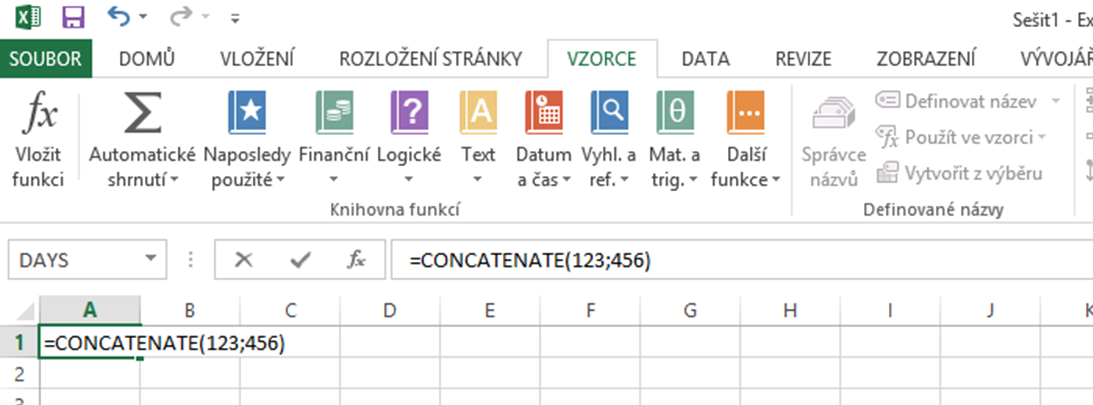1093x405 pixels.
Task: Switch to the VLOŽENÍ ribbon tab
Action: click(257, 59)
